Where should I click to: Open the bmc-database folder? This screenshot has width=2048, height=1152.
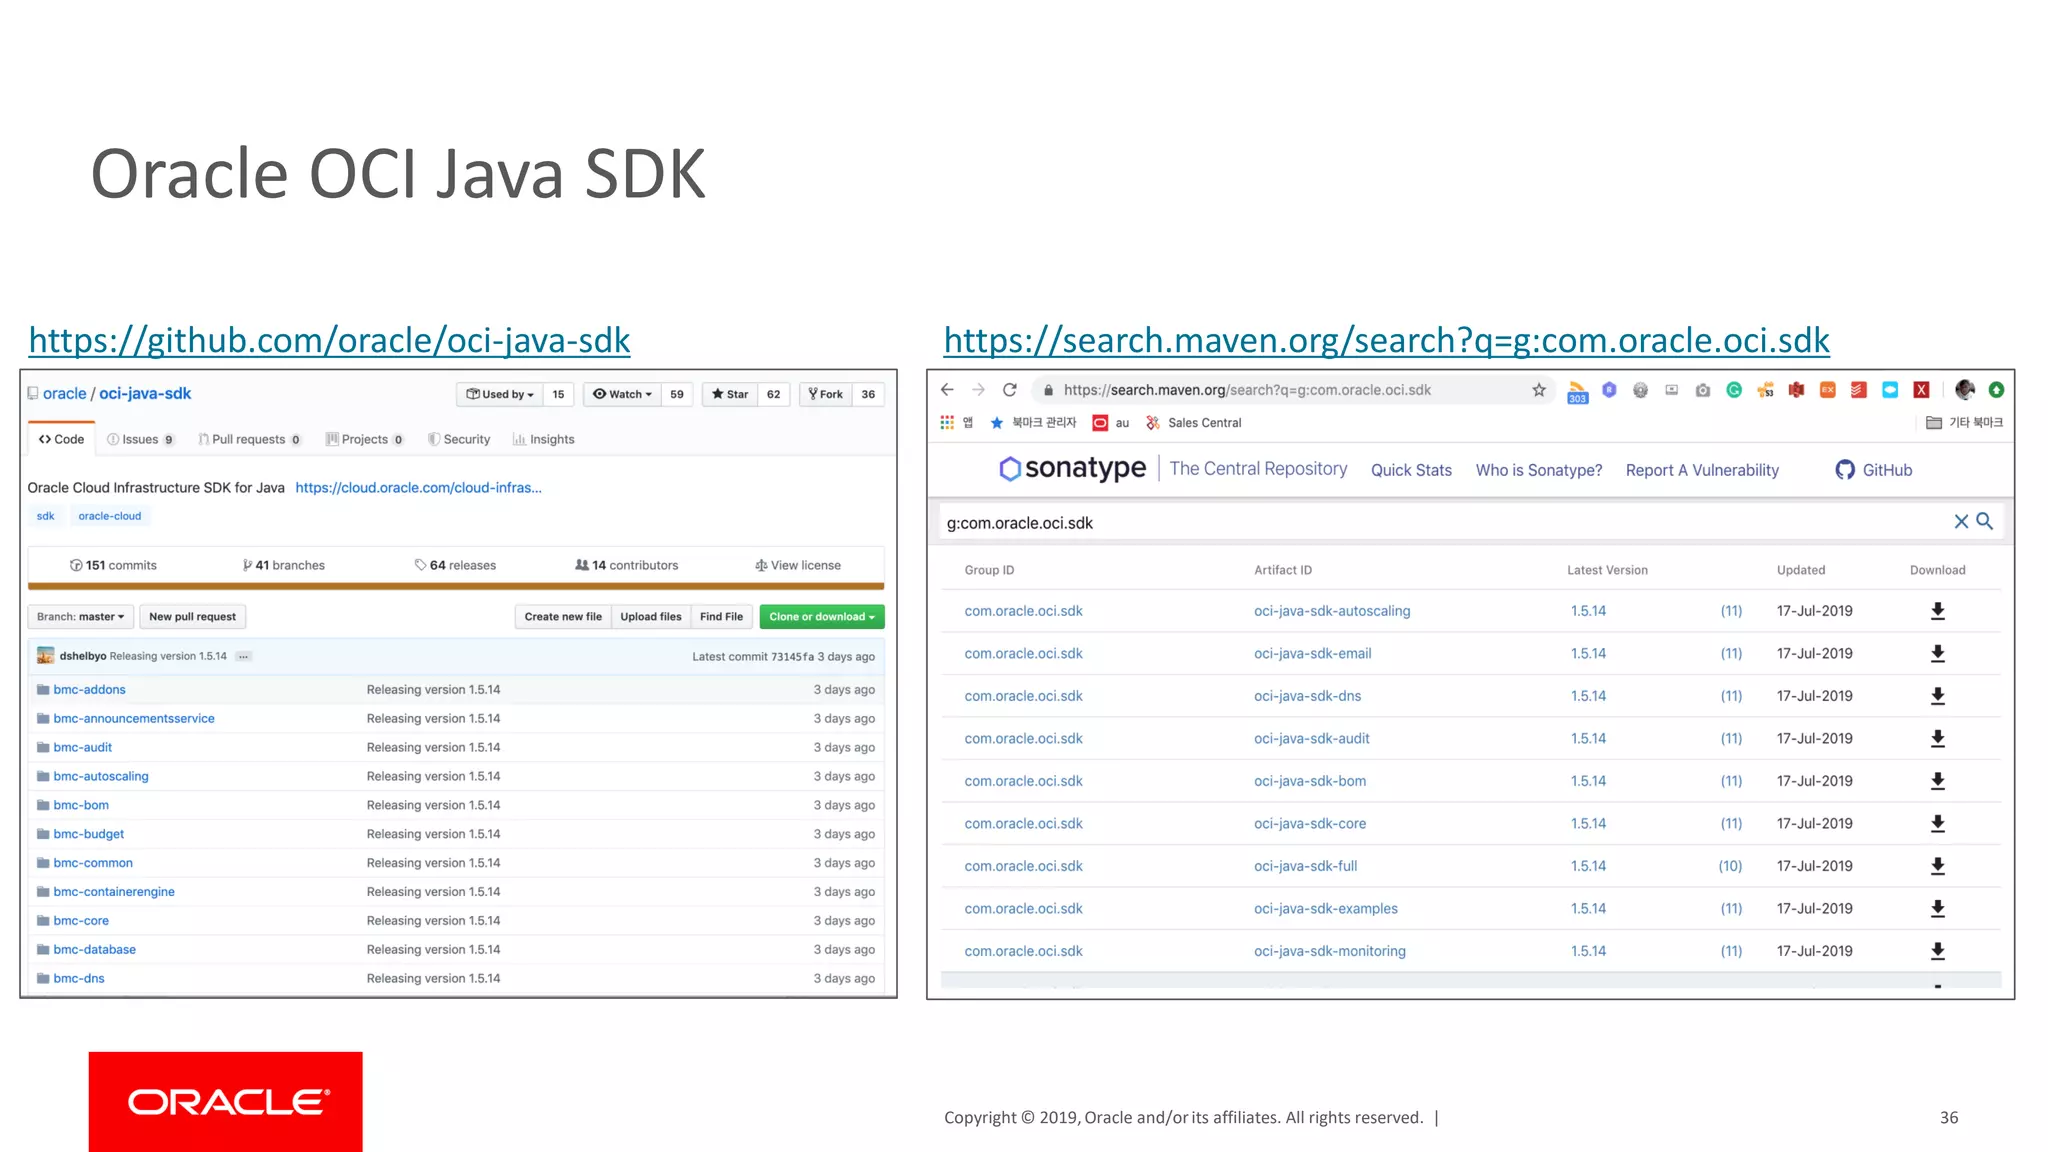[95, 950]
